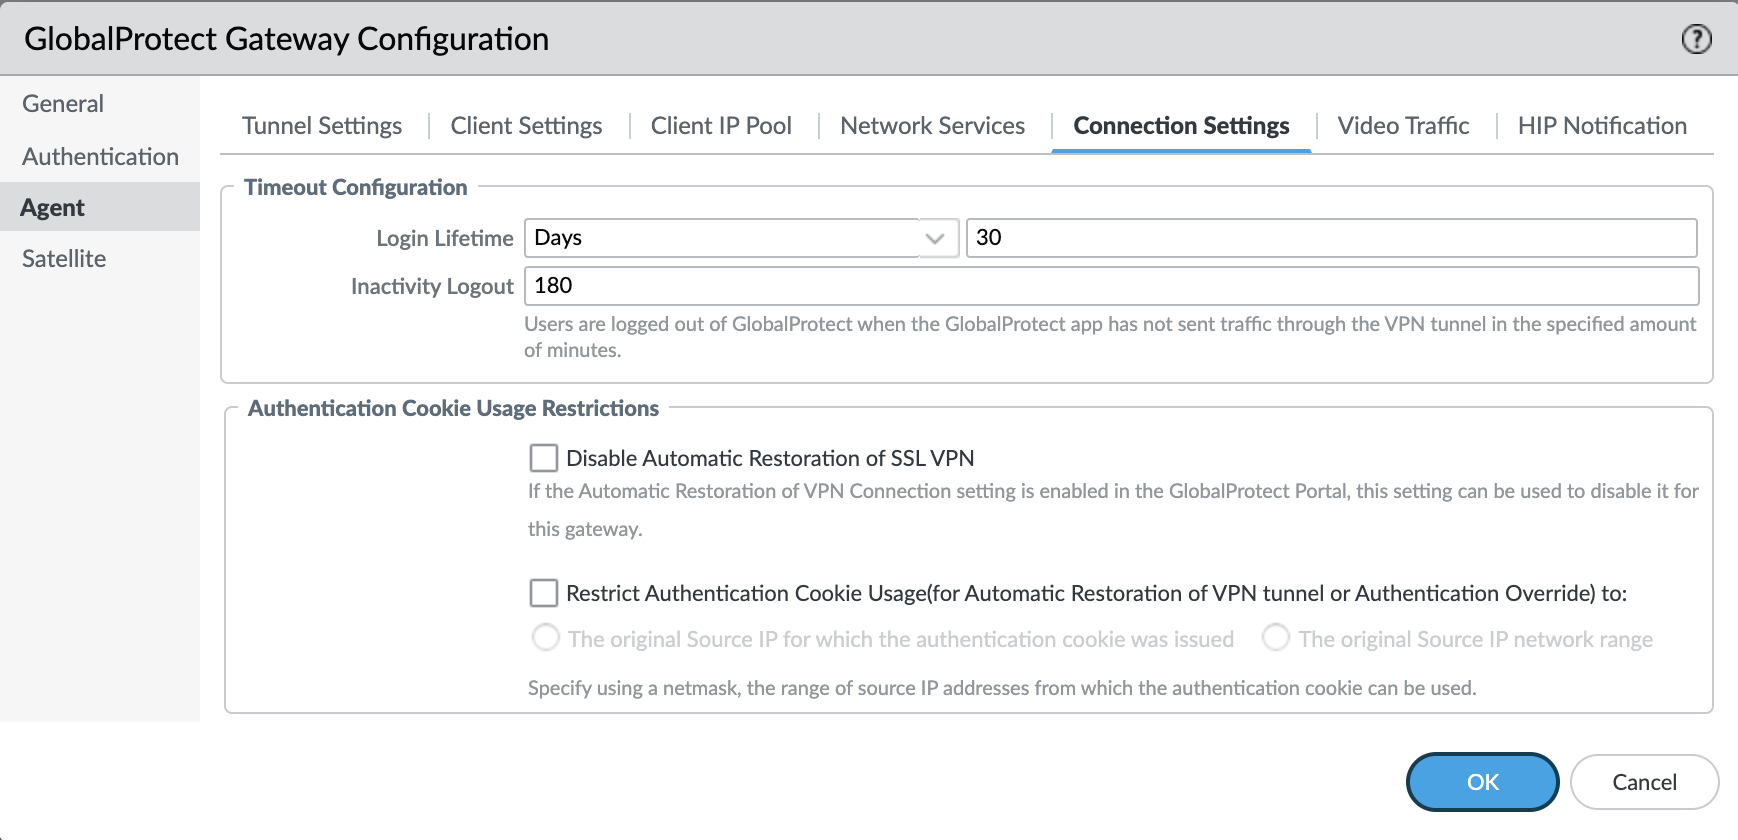Open the help icon in the title bar

(x=1696, y=39)
